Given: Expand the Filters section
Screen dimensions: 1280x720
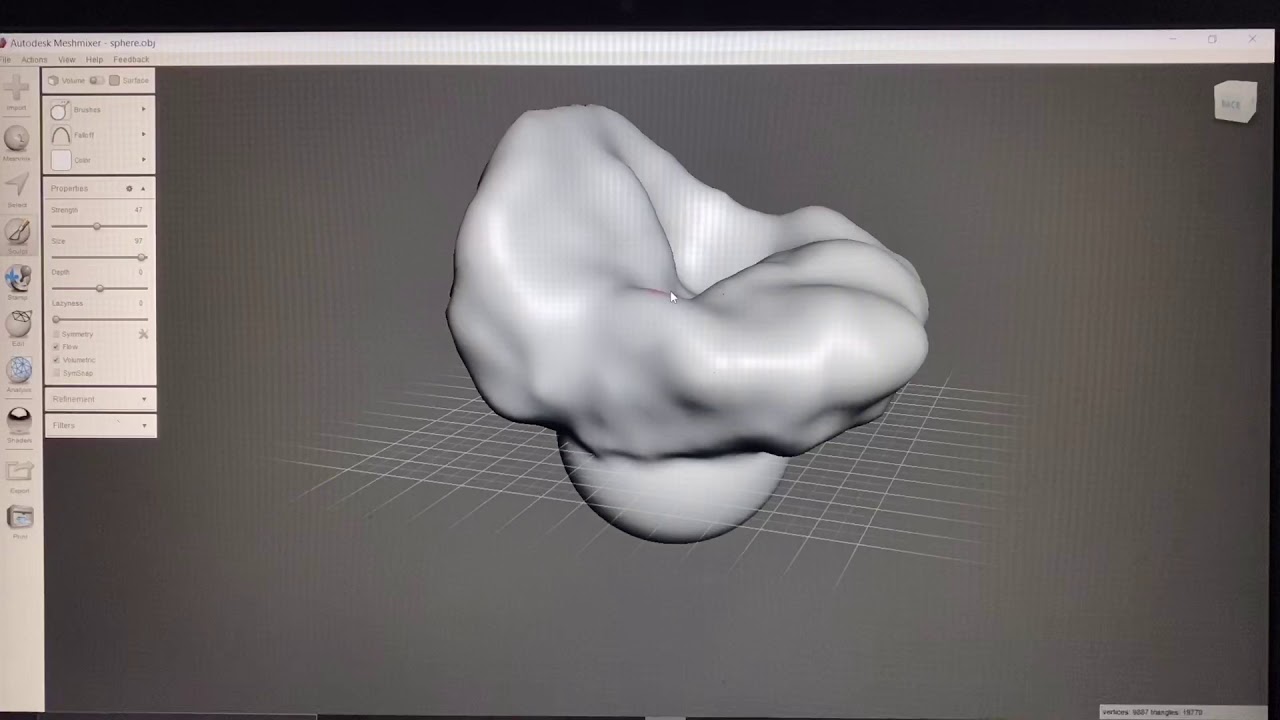Looking at the screenshot, I should [x=100, y=425].
